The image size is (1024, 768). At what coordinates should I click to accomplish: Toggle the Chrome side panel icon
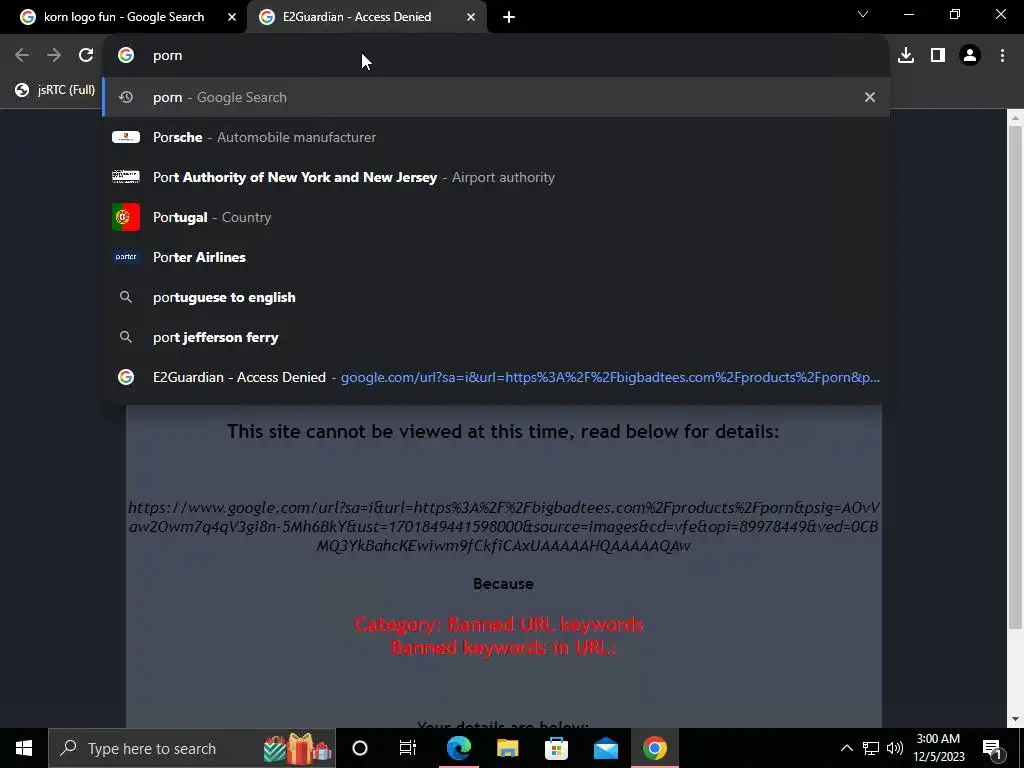[x=938, y=56]
